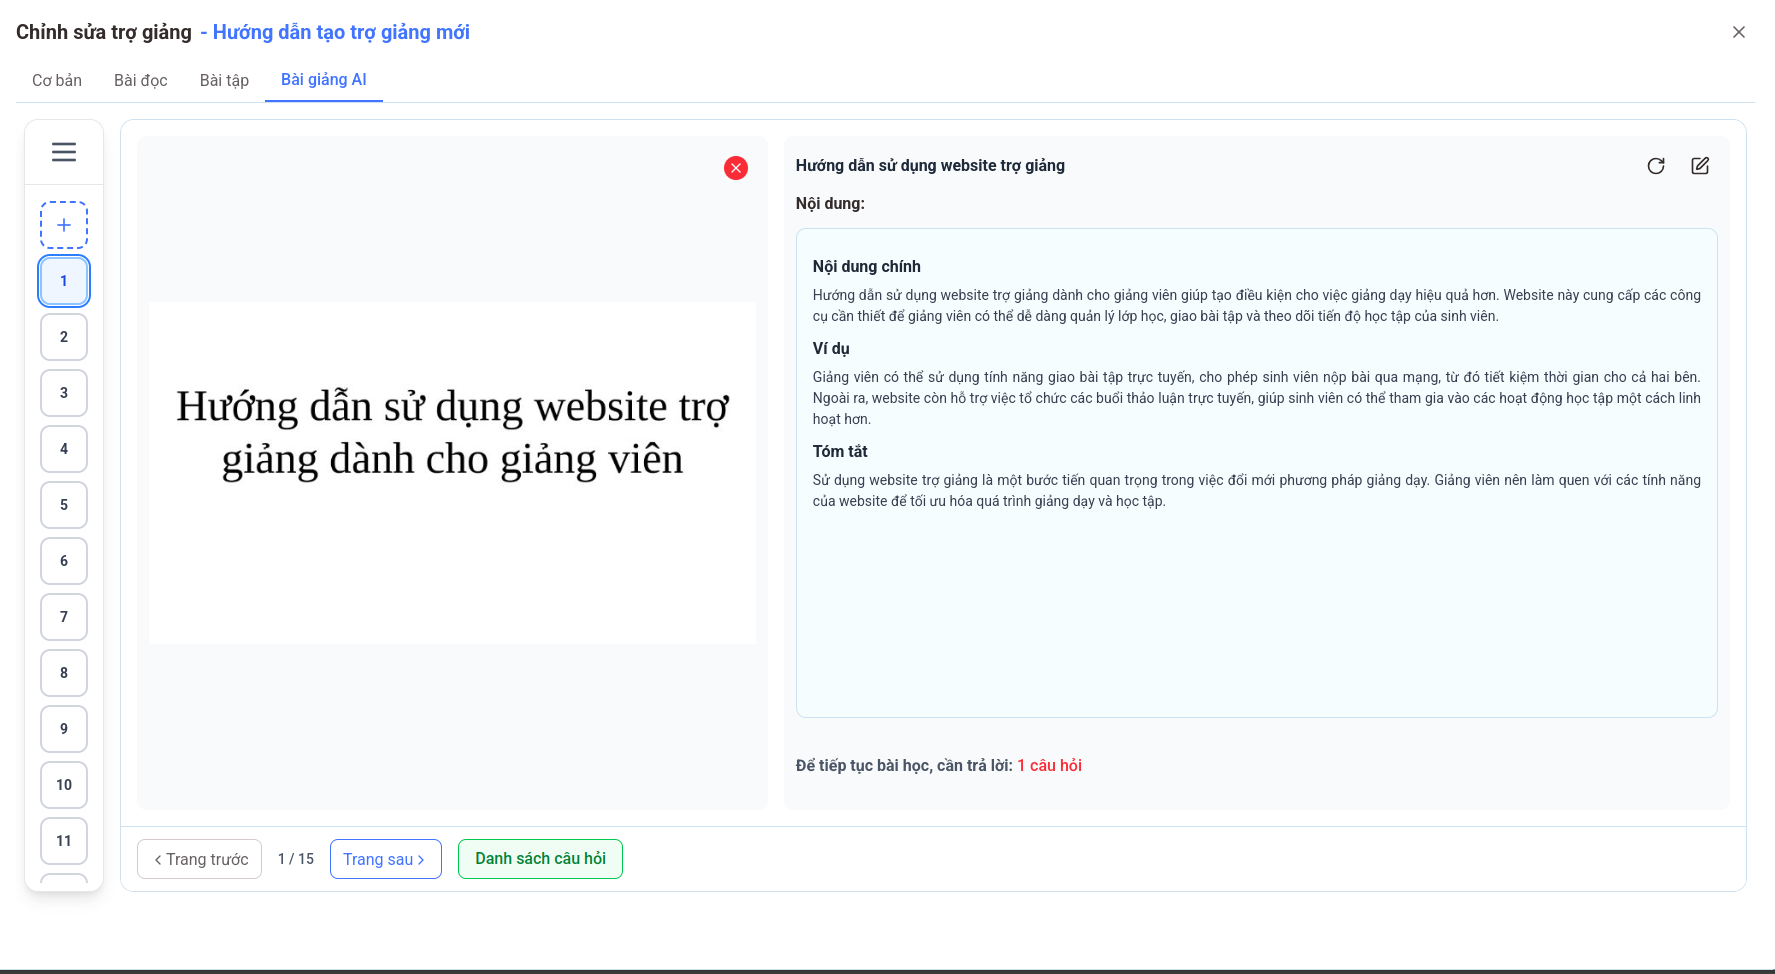Select the Bài tập tab

[224, 80]
